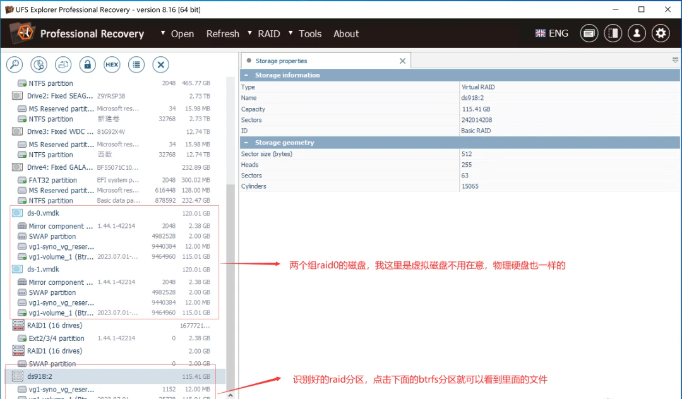Open the user account icon
Image resolution: width=682 pixels, height=399 pixels.
pos(637,34)
